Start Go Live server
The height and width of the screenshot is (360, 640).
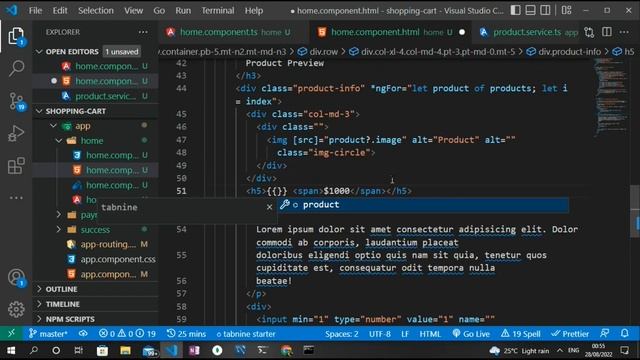(x=471, y=333)
